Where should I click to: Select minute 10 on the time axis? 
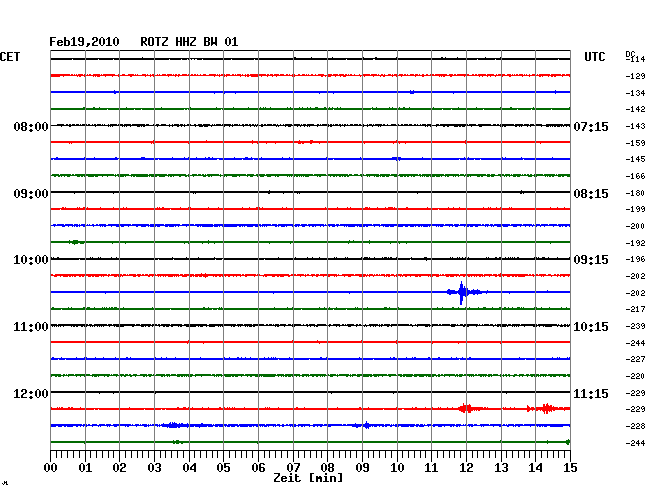click(397, 467)
